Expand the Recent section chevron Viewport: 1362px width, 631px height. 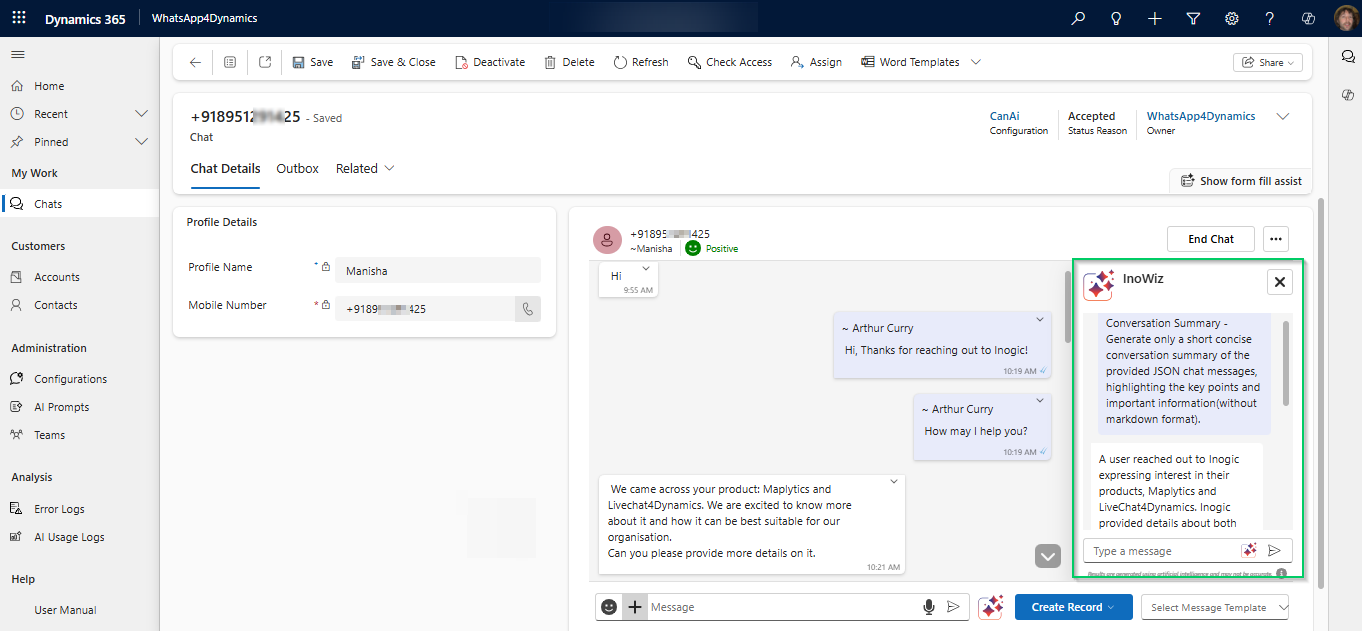[x=141, y=114]
